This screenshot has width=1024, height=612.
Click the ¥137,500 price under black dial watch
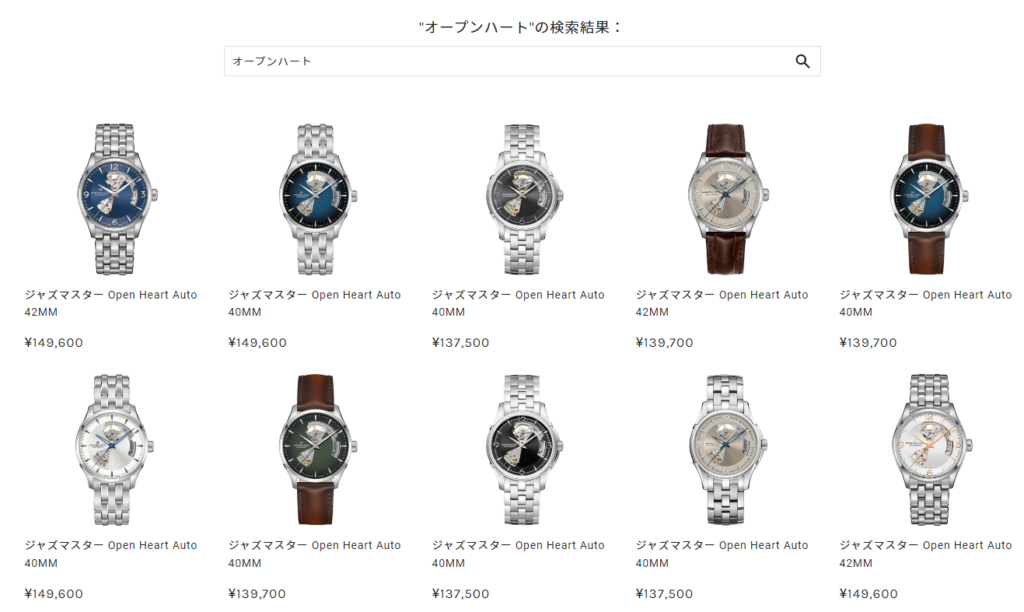[x=460, y=594]
